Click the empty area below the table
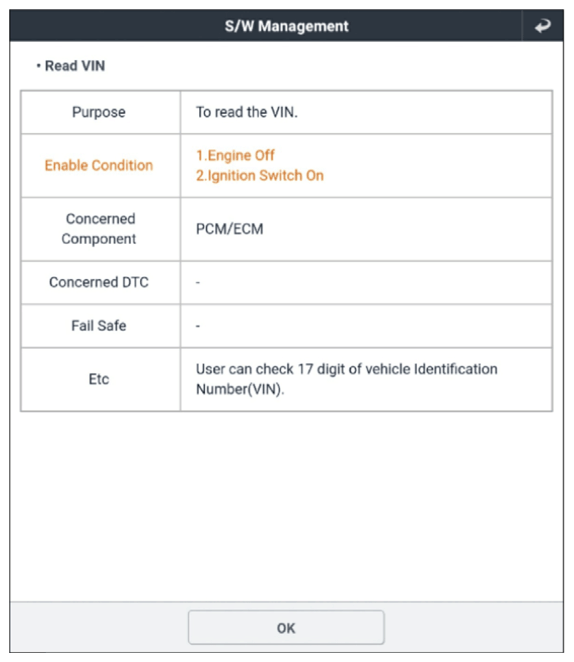Screen dimensions: 574x662 [x=287, y=506]
